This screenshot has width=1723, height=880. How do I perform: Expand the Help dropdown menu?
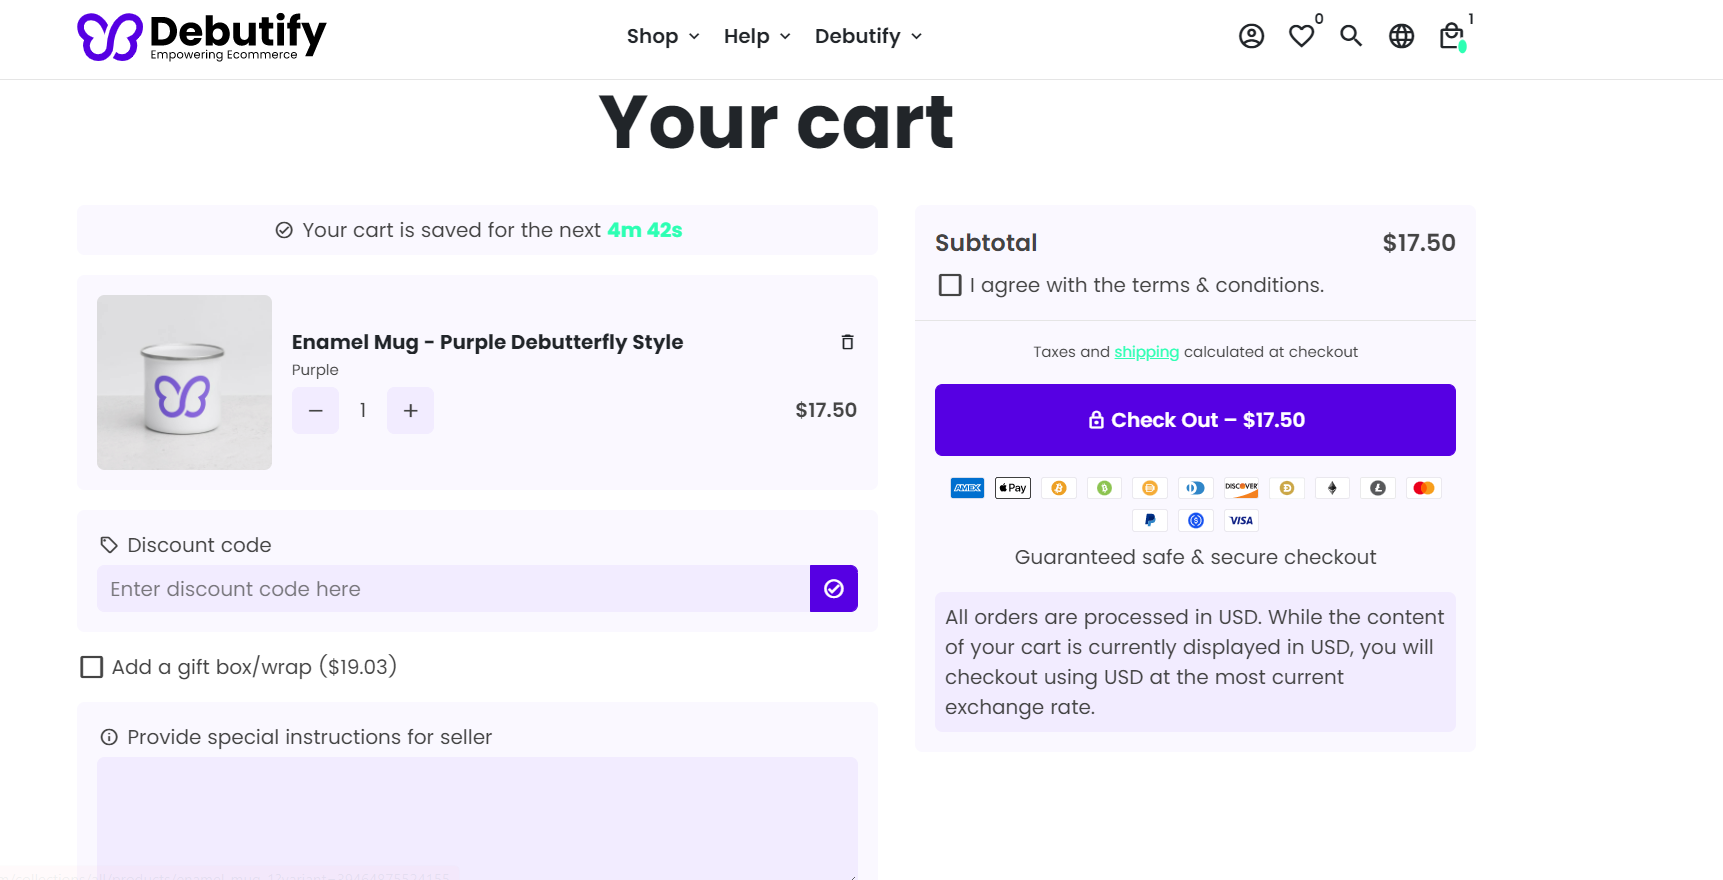coord(757,37)
